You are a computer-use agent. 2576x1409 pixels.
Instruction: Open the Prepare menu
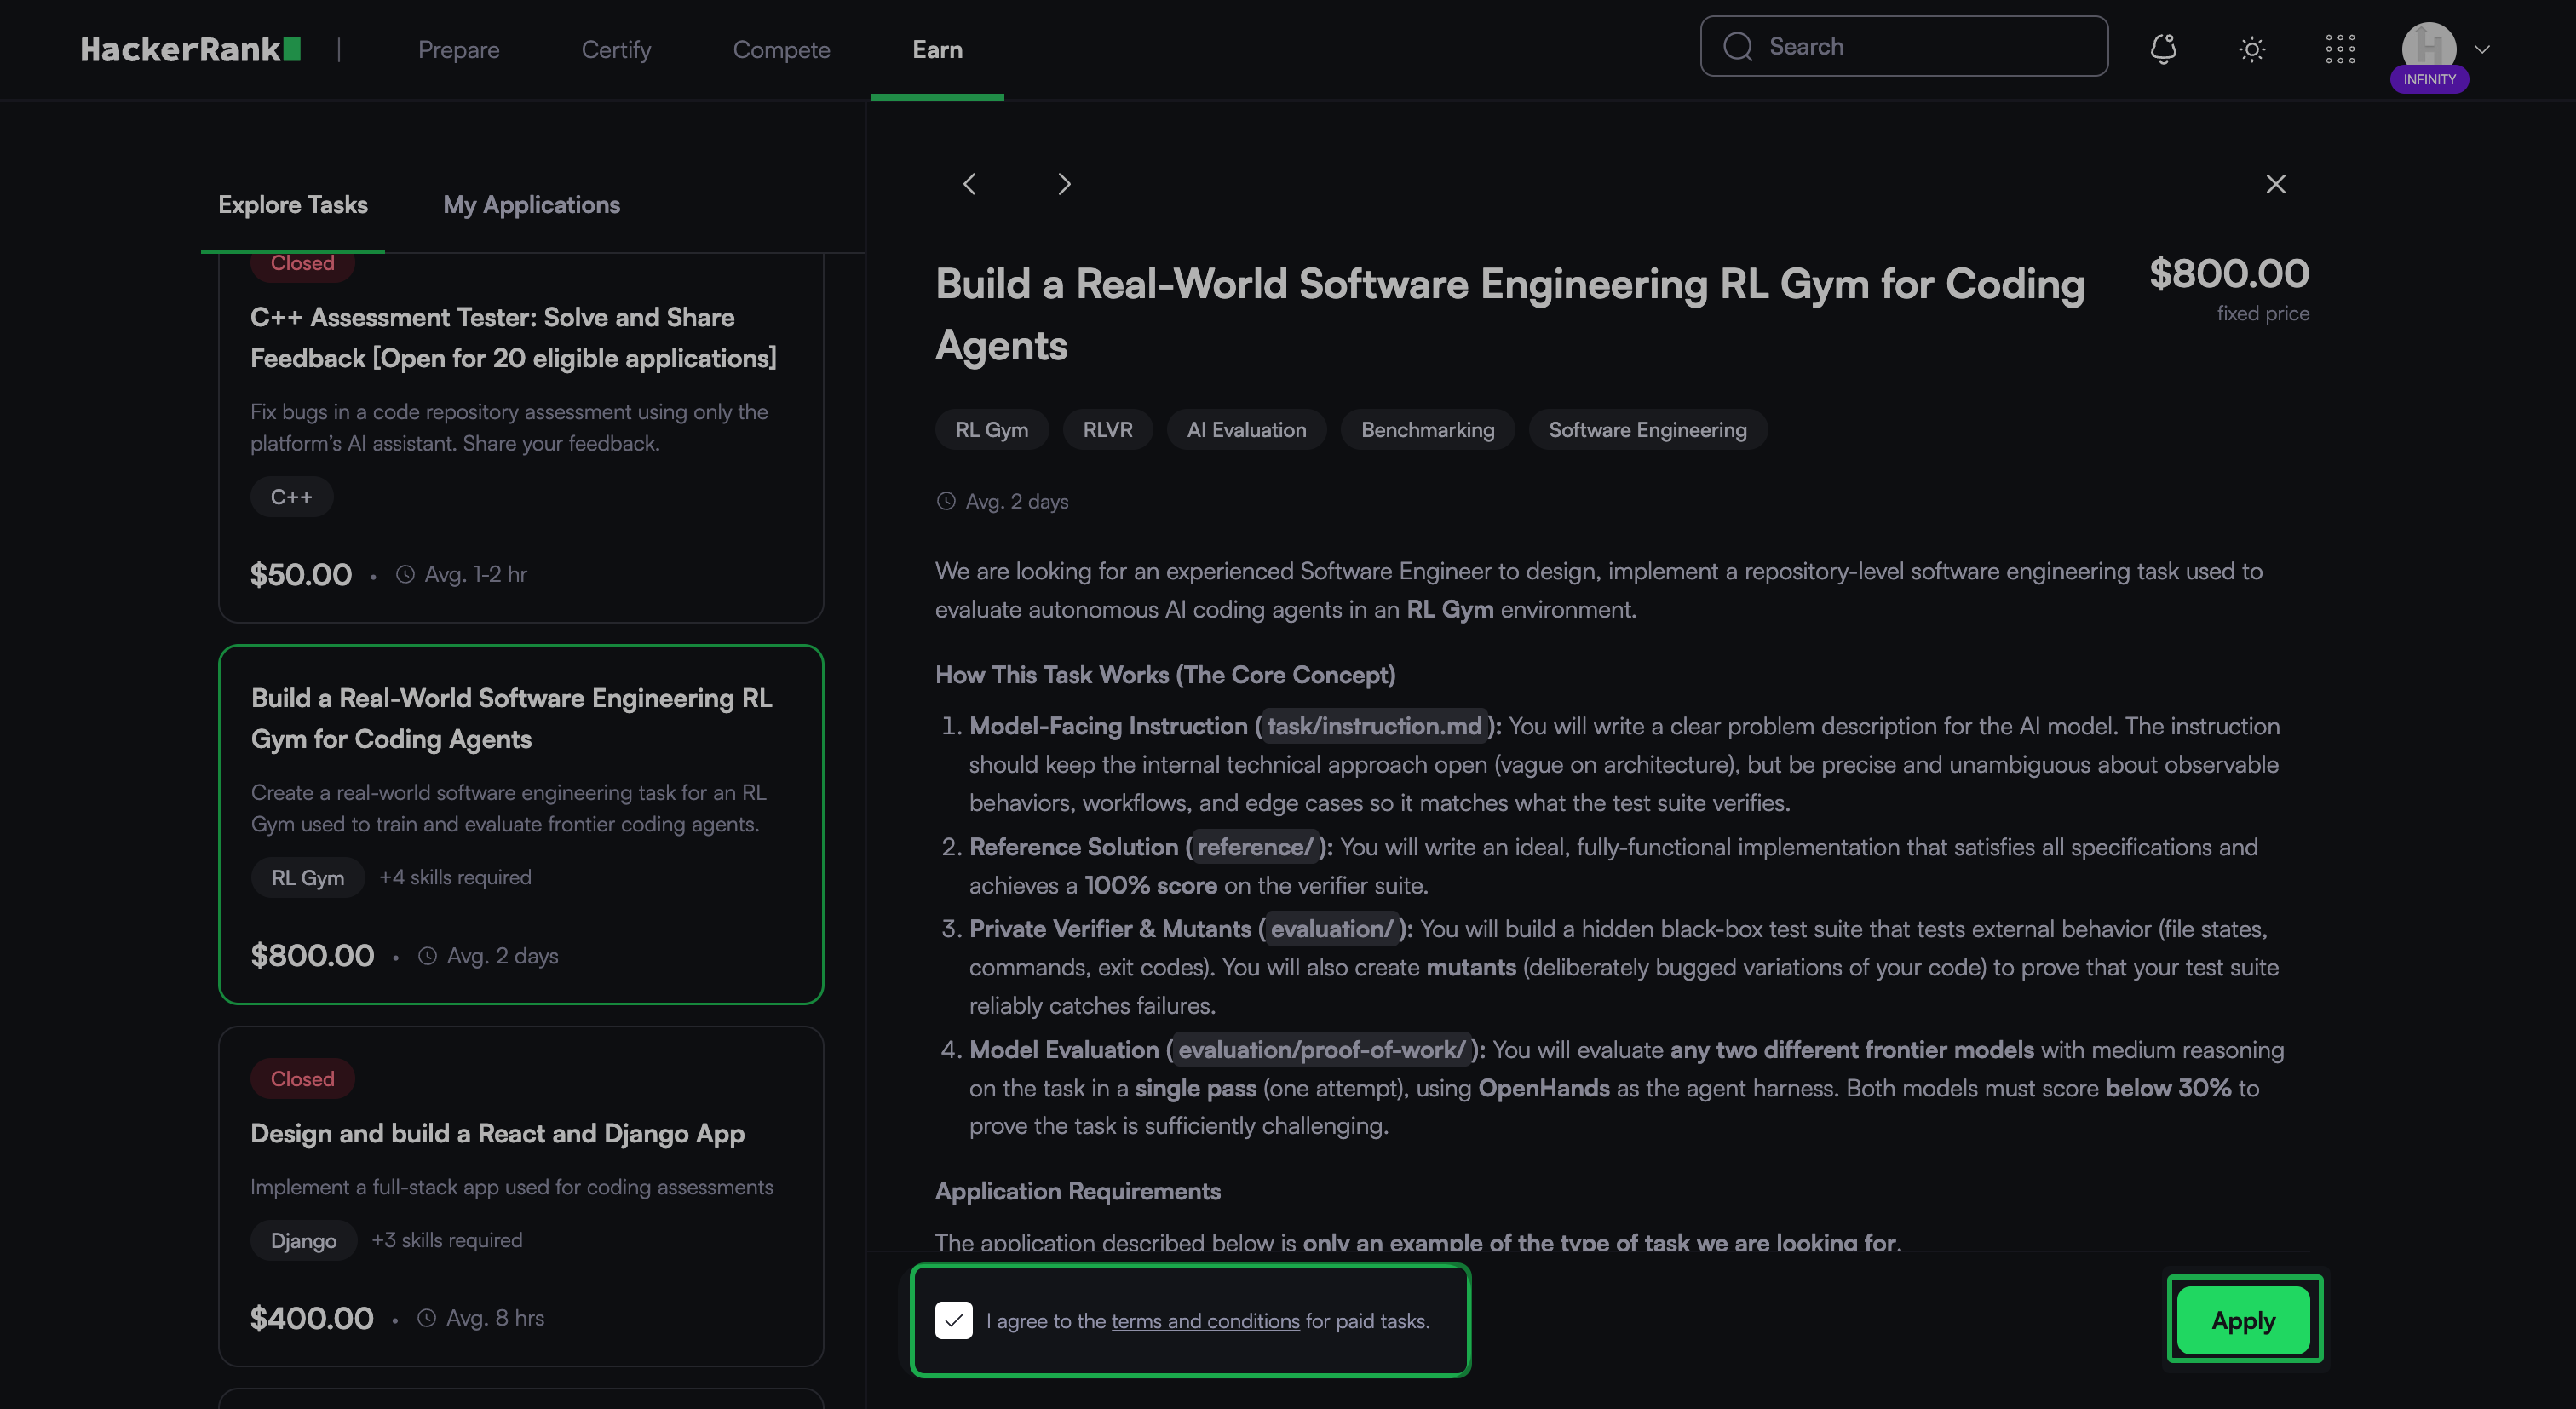click(x=459, y=49)
